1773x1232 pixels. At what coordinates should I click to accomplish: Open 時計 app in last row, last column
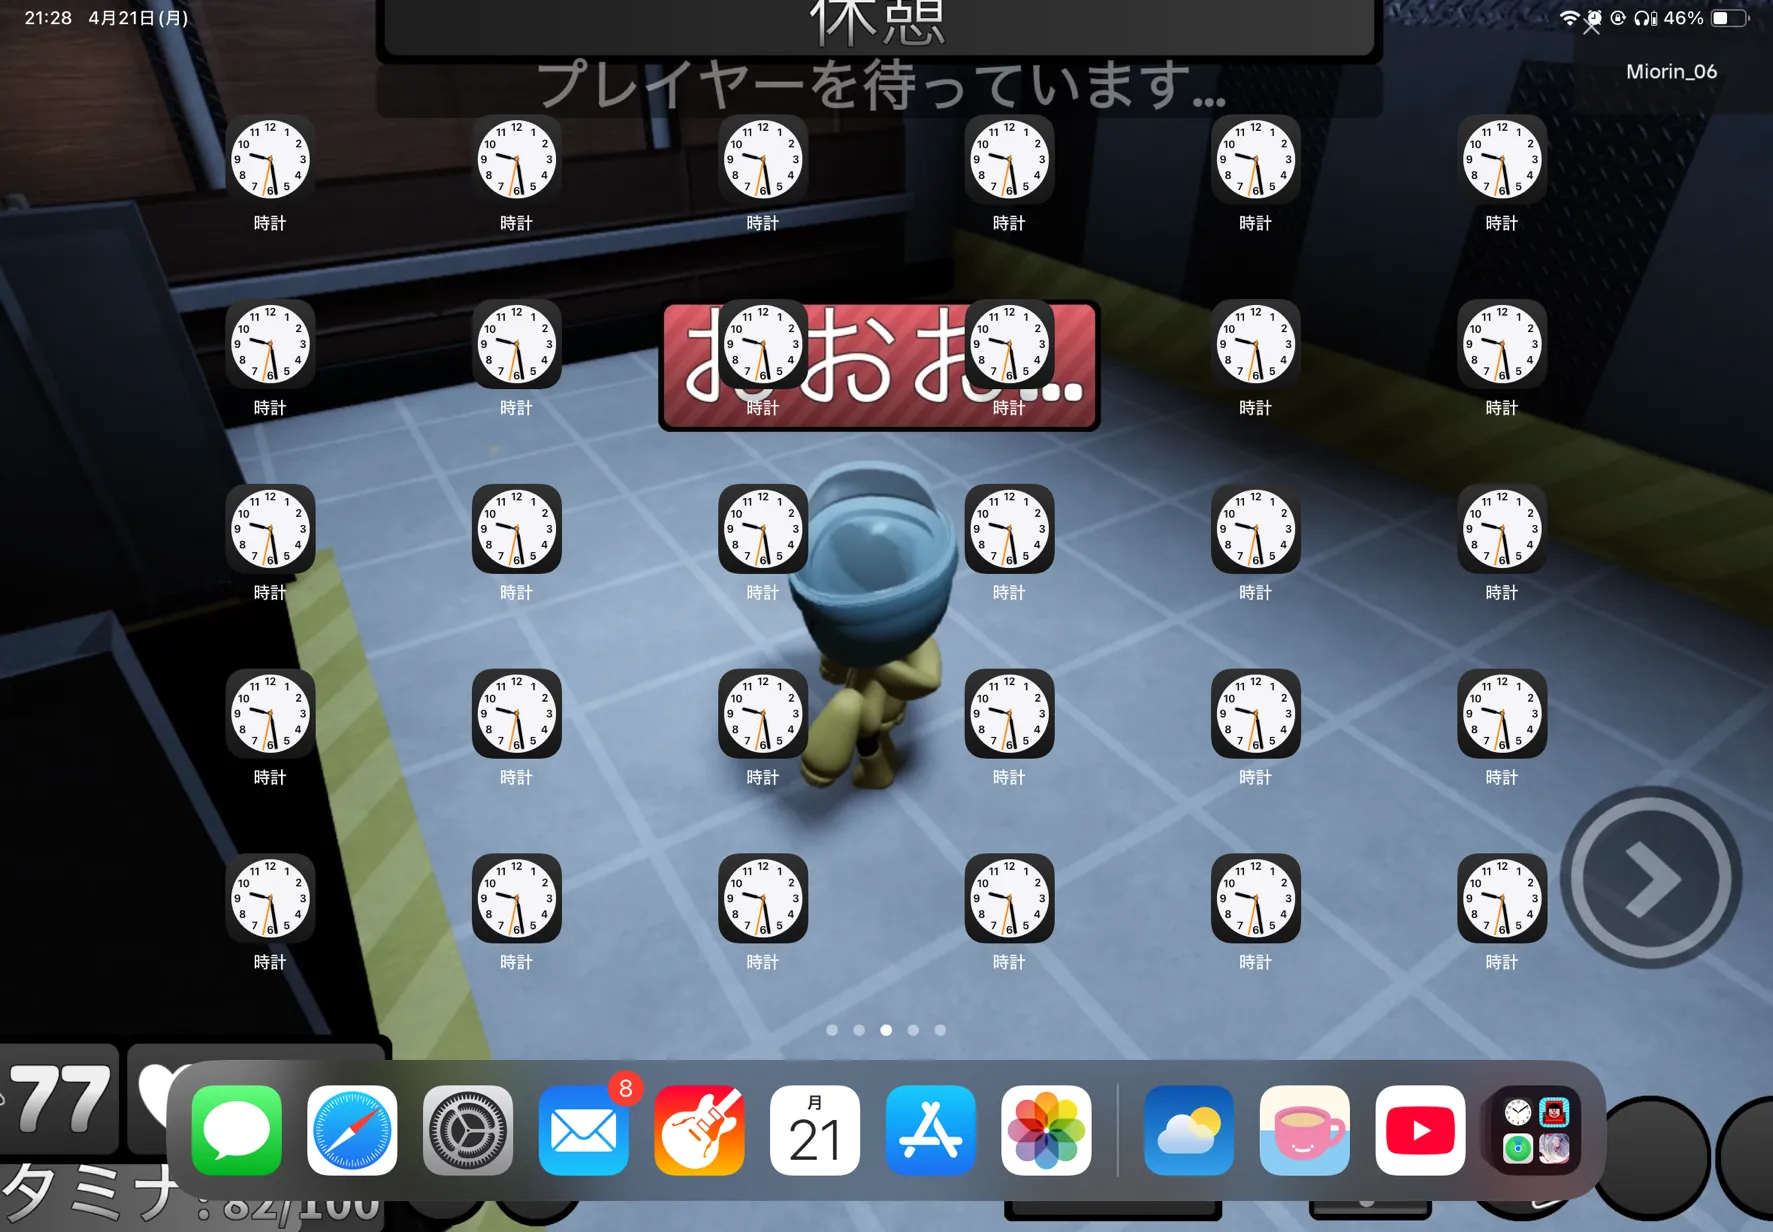tap(1502, 898)
